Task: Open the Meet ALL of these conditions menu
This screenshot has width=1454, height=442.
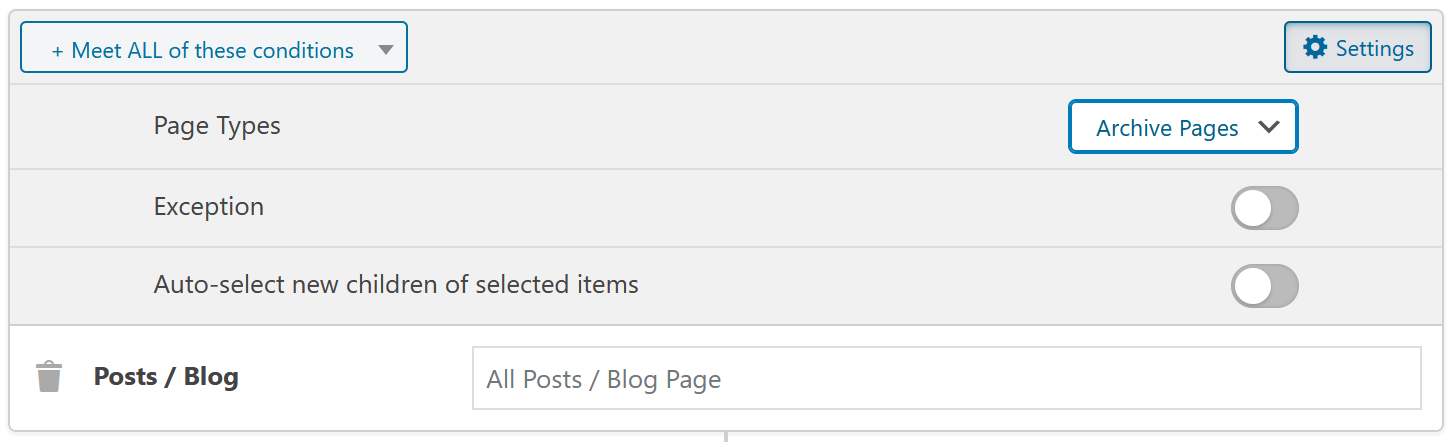Action: [x=214, y=48]
